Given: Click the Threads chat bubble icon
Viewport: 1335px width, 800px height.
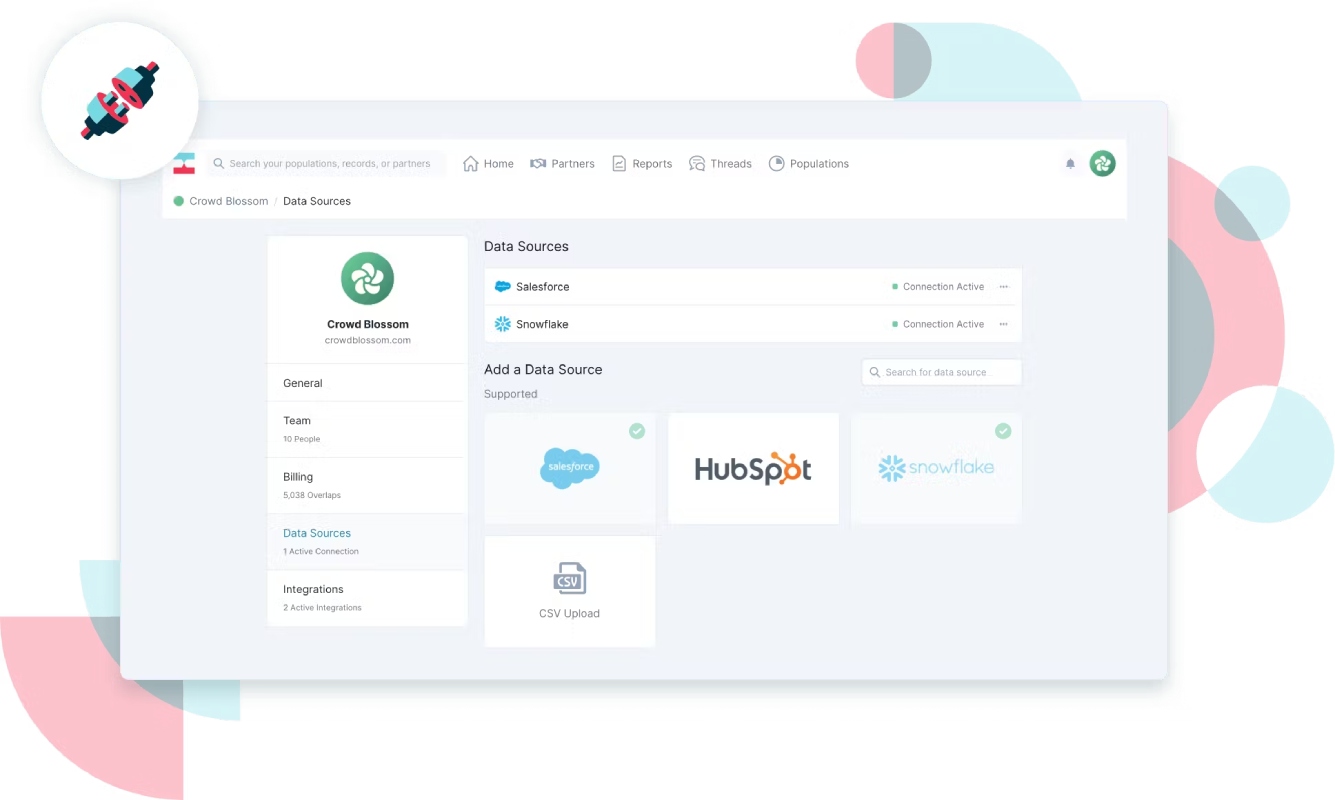Looking at the screenshot, I should pyautogui.click(x=697, y=164).
